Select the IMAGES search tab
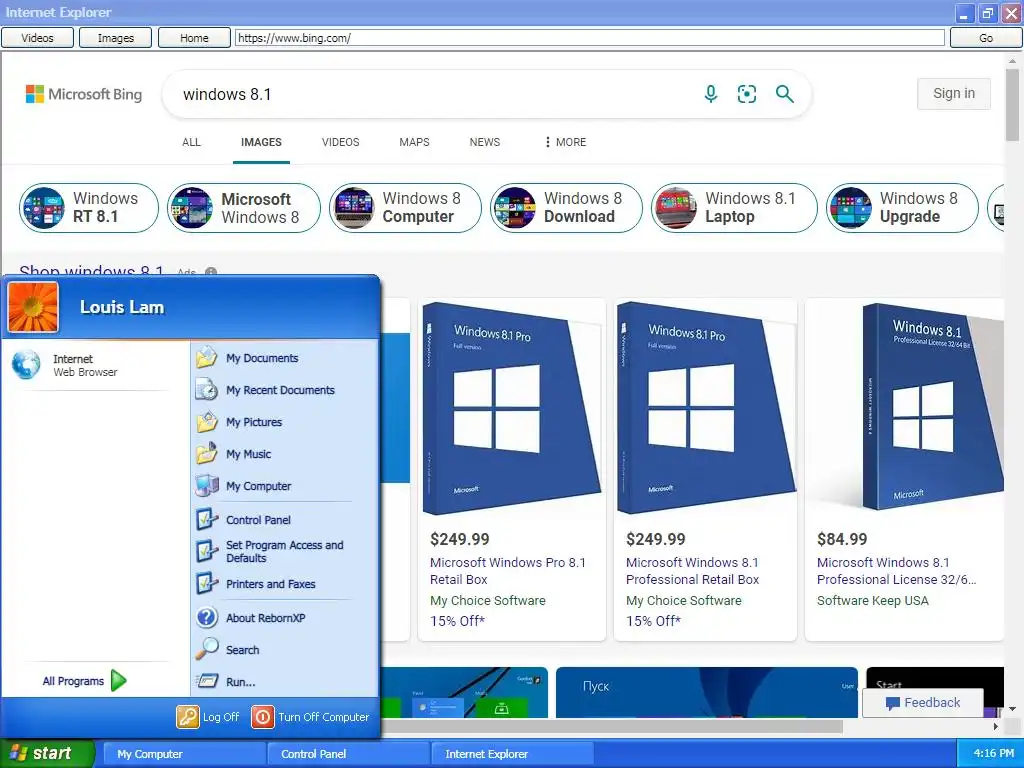This screenshot has height=768, width=1024. (261, 142)
